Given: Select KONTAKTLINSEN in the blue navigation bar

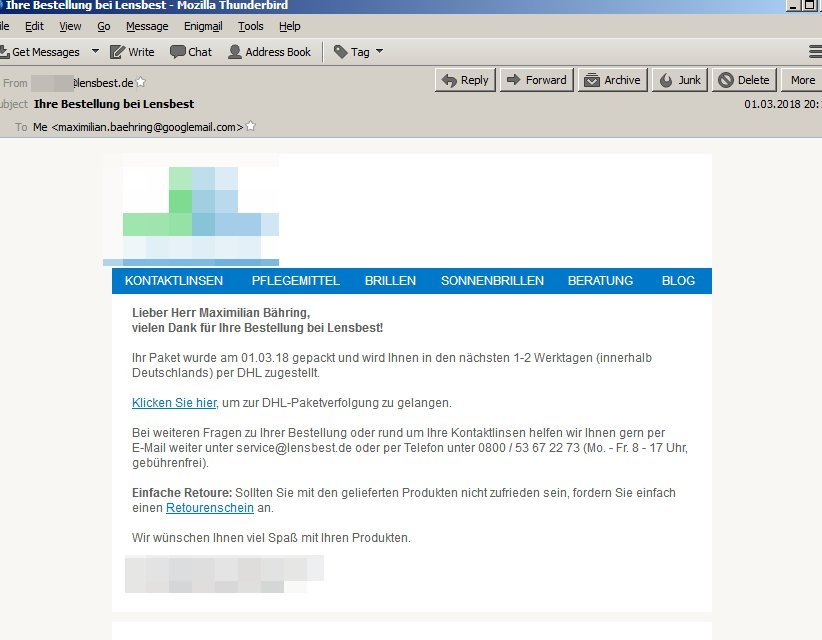Looking at the screenshot, I should [x=174, y=281].
